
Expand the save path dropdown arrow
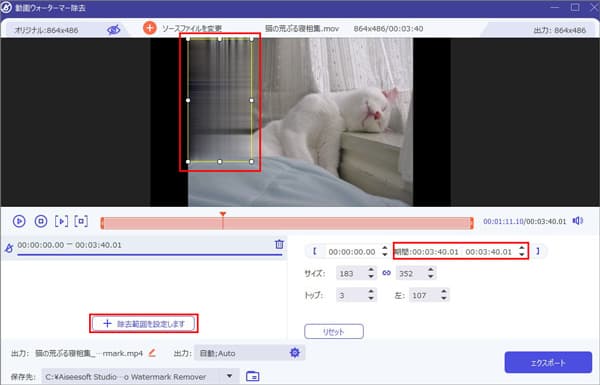pos(229,376)
